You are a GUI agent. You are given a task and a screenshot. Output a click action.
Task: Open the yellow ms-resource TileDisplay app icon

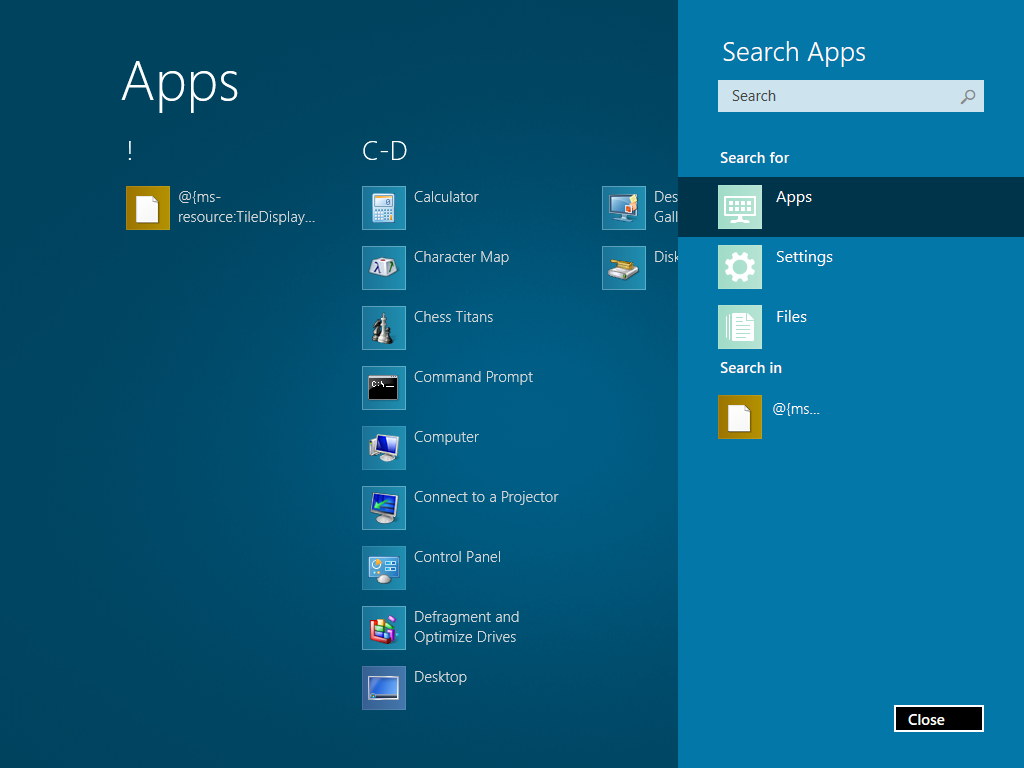(148, 208)
